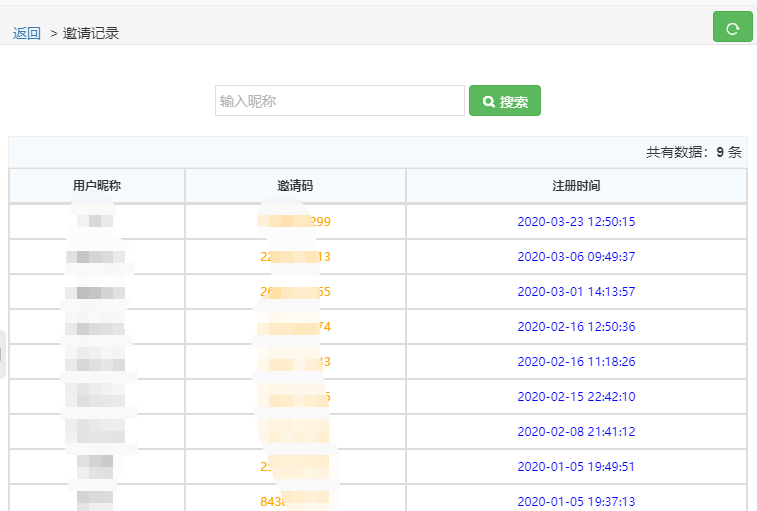Select the 2020-03-23 12:50:15 registration time
The width and height of the screenshot is (757, 511).
(x=576, y=222)
